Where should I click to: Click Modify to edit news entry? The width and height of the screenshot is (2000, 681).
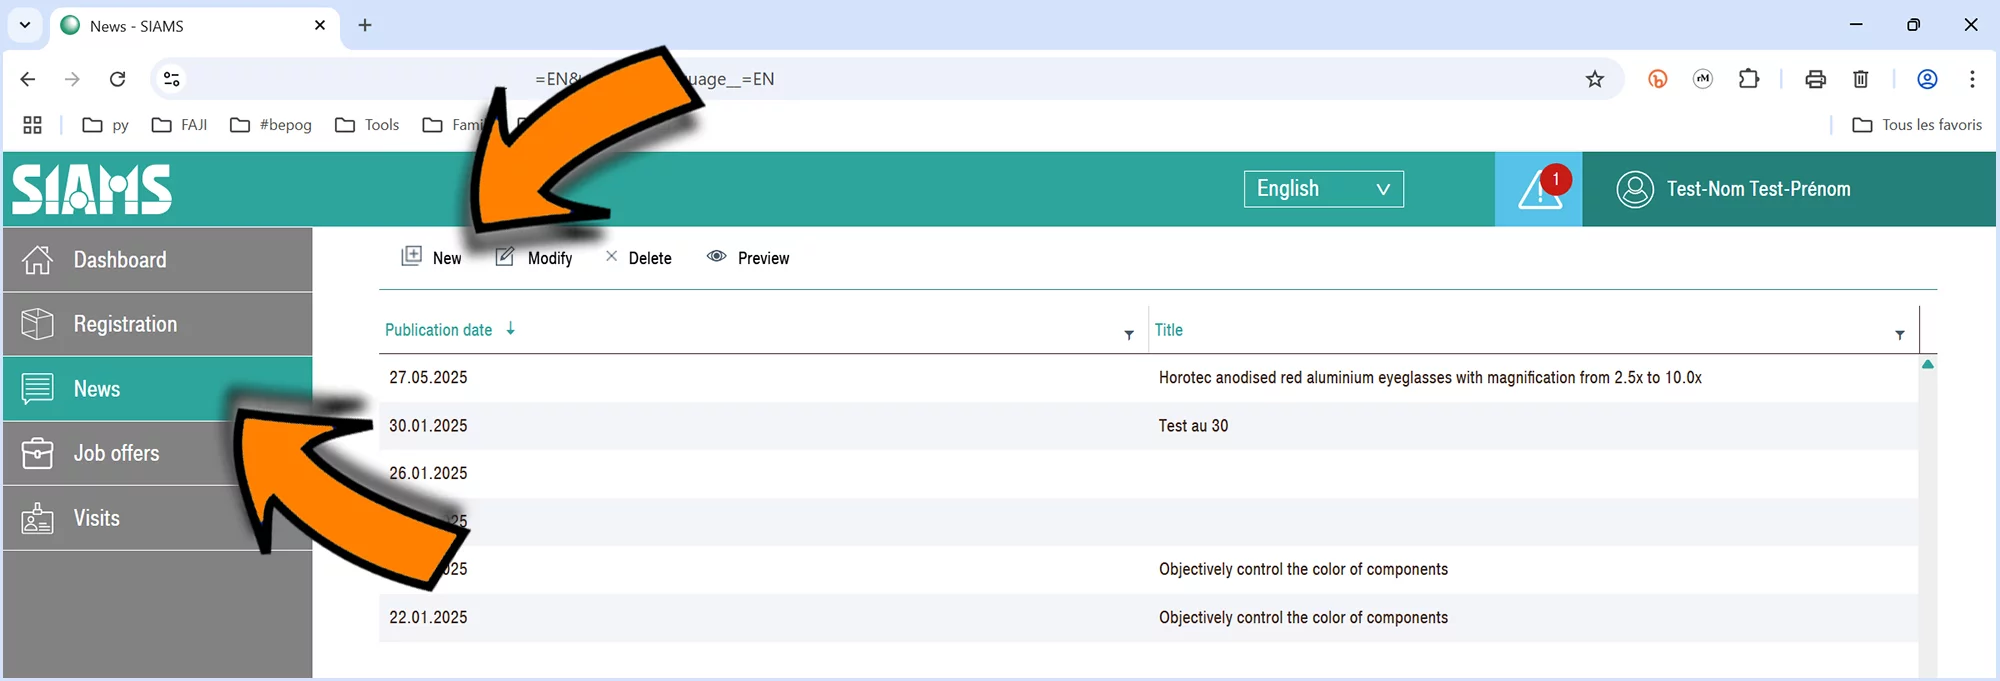(x=536, y=258)
